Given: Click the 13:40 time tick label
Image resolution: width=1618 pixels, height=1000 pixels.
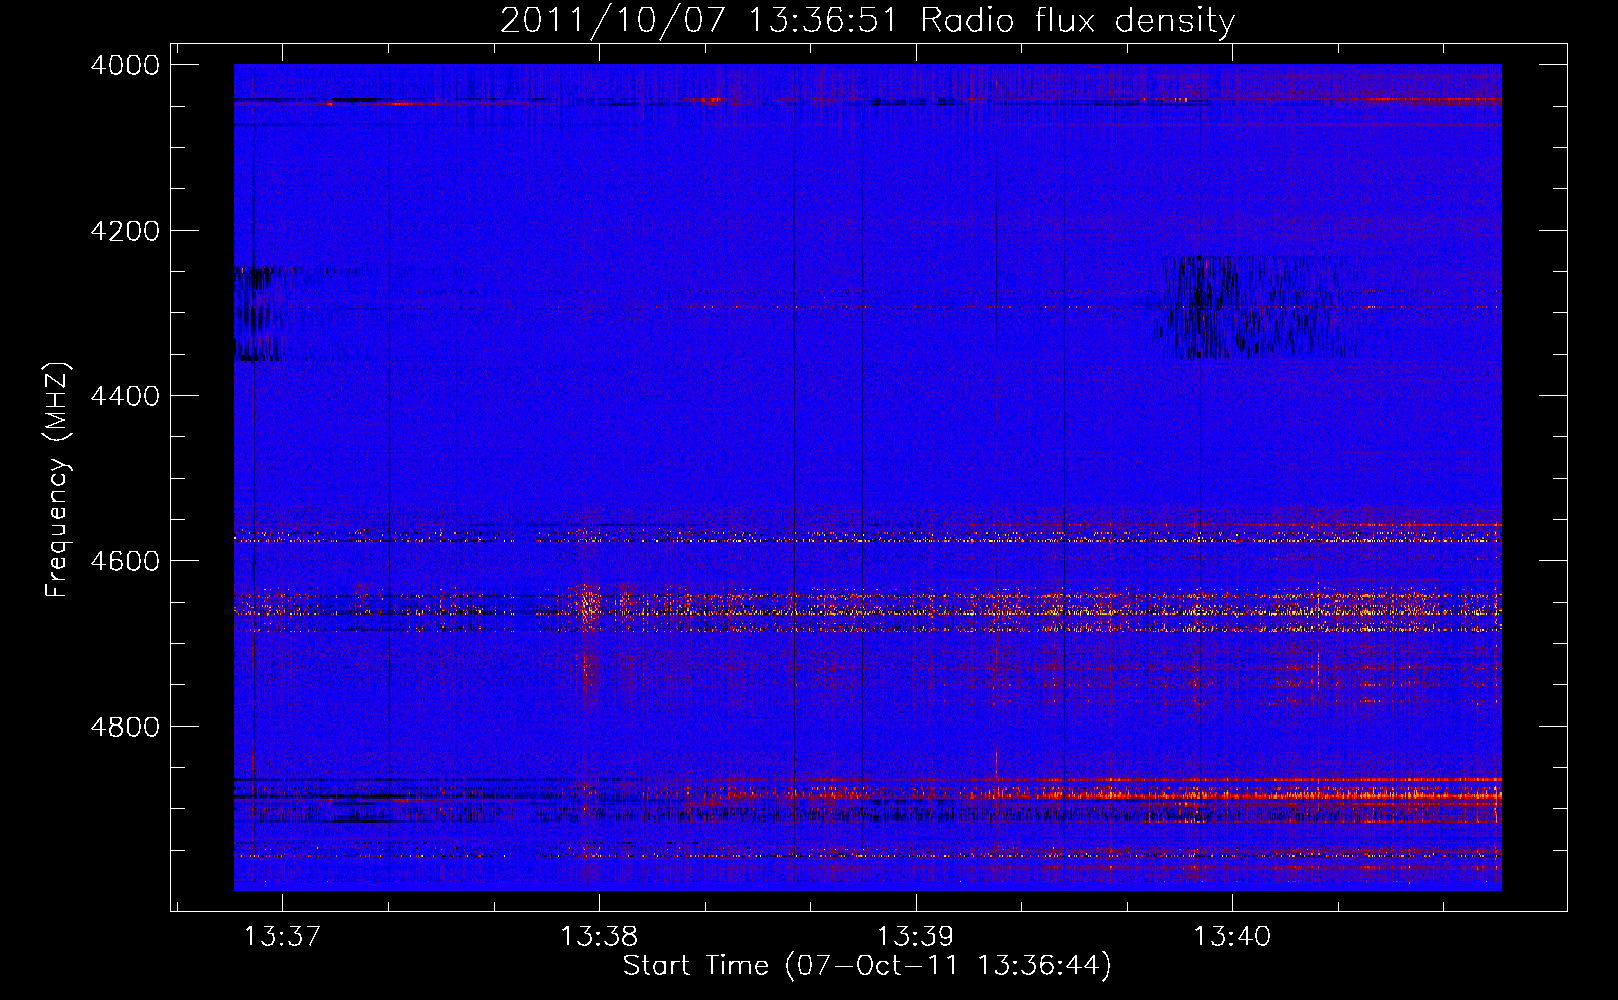Looking at the screenshot, I should pos(1232,936).
